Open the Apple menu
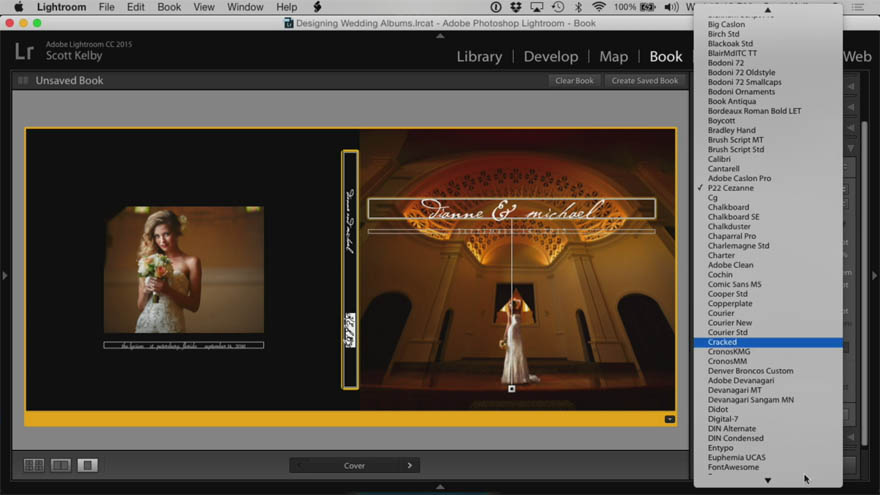The width and height of the screenshot is (880, 495). click(19, 7)
